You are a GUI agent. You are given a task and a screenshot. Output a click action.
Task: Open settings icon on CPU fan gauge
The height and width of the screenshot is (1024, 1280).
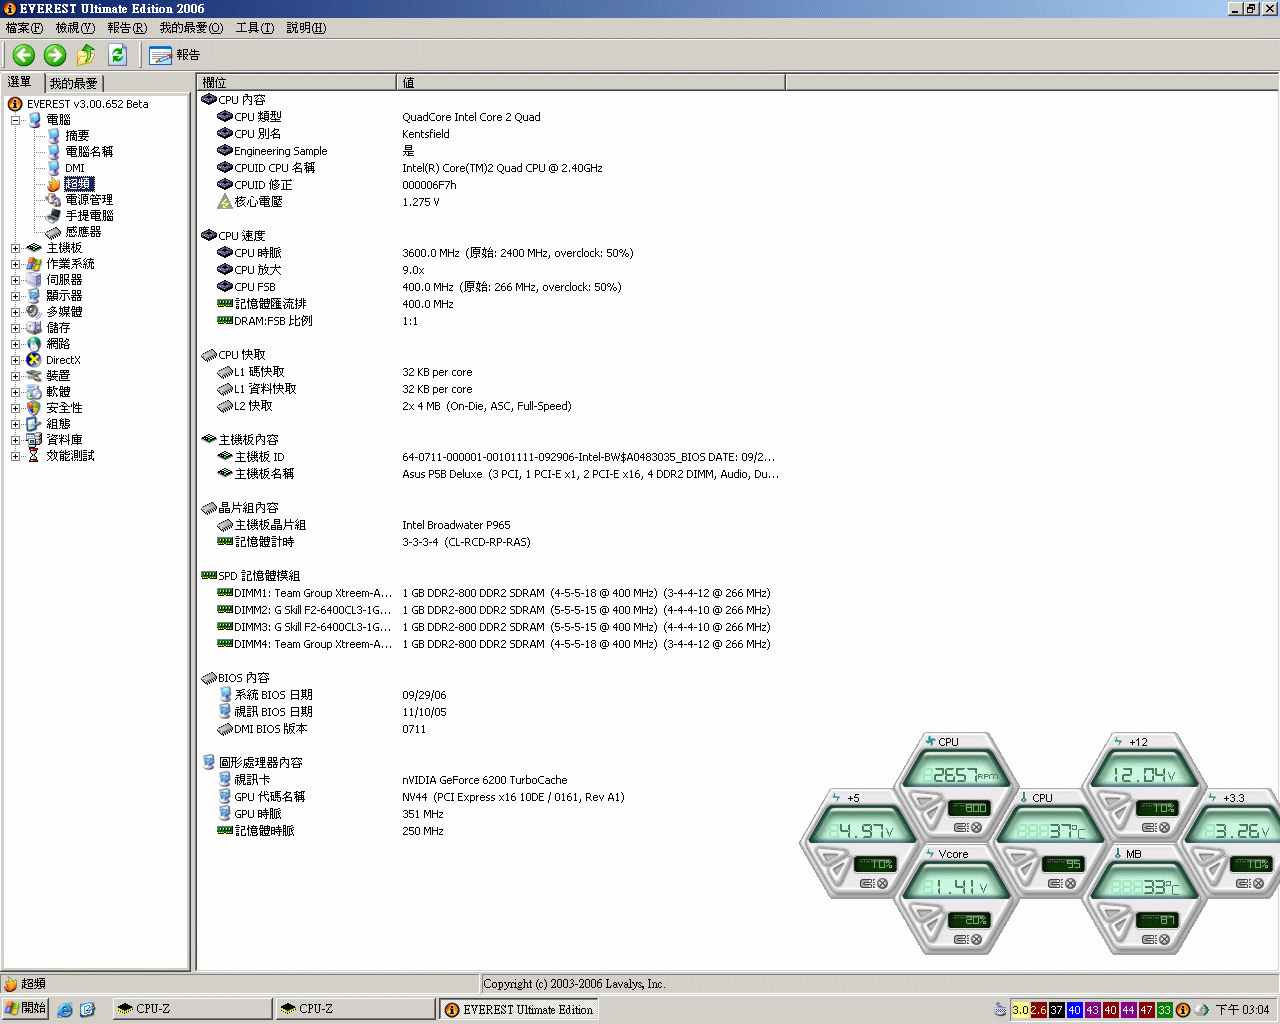(x=961, y=827)
